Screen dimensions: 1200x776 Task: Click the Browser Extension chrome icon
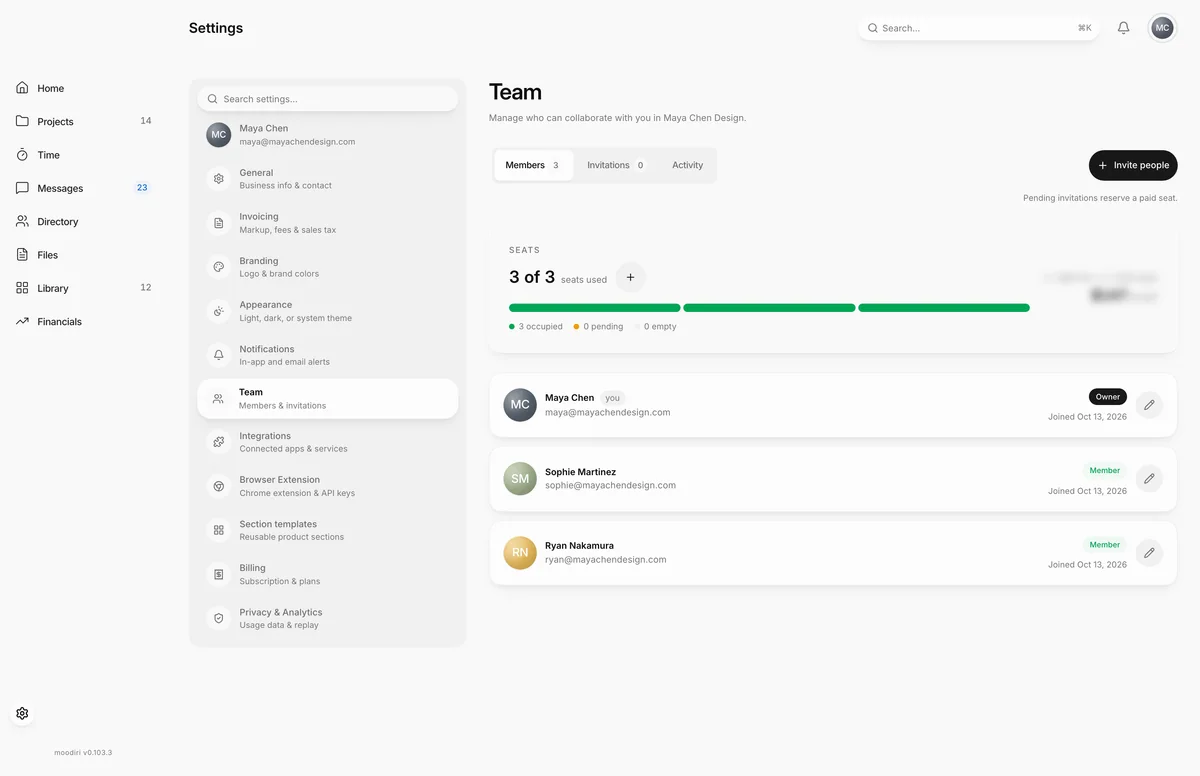click(x=219, y=486)
